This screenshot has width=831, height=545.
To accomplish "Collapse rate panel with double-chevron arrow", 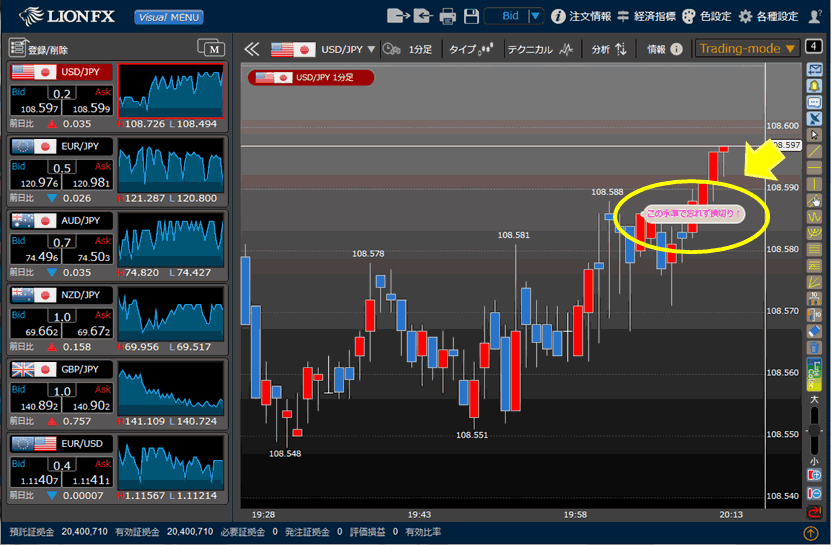I will 252,49.
